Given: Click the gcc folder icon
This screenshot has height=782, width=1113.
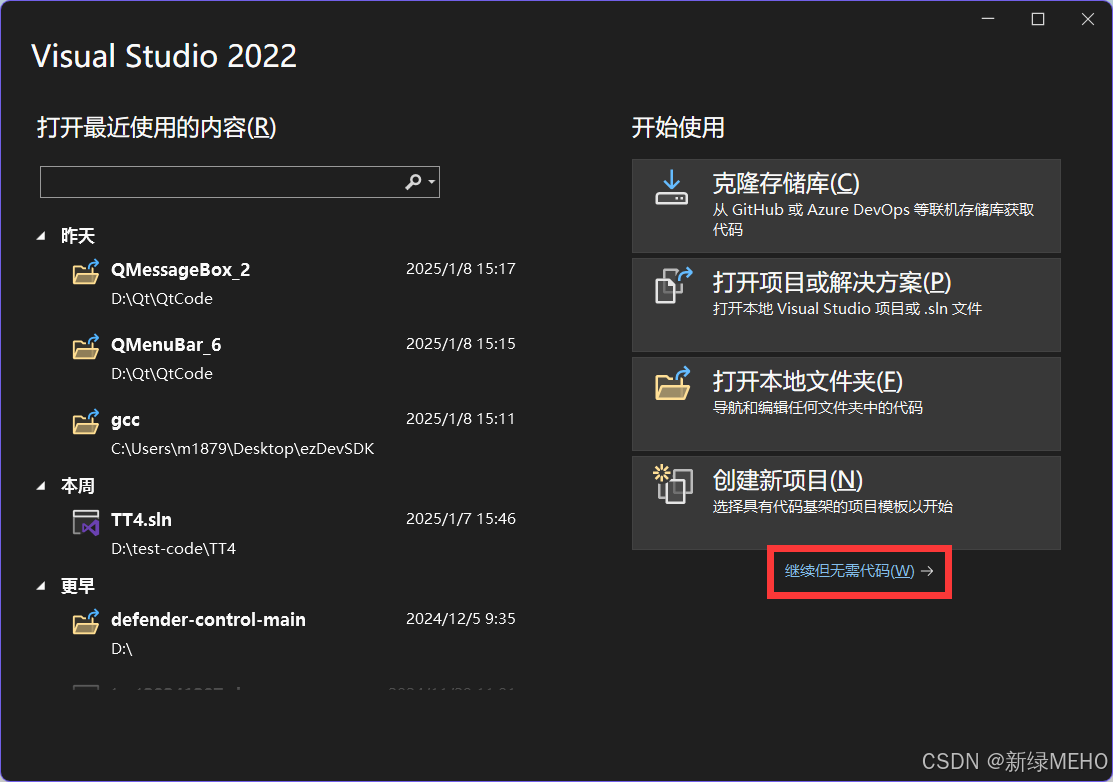Looking at the screenshot, I should click(x=86, y=422).
